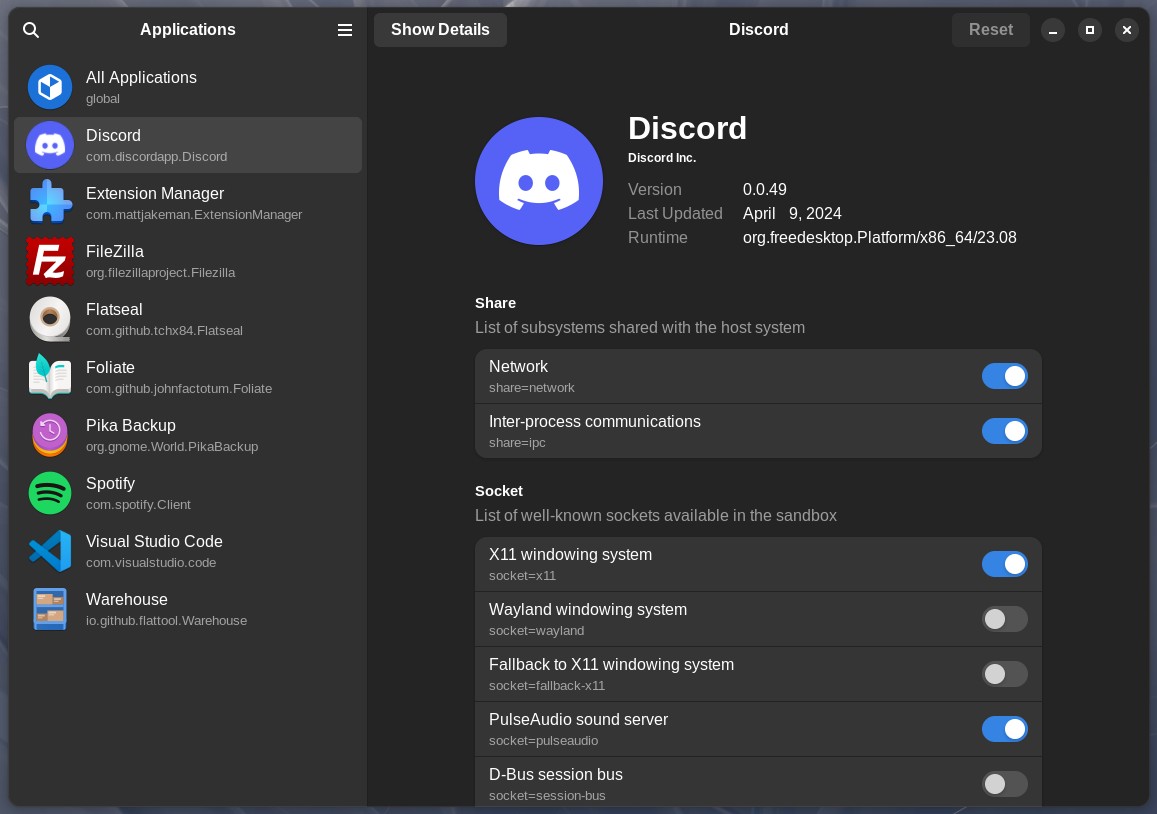Image resolution: width=1157 pixels, height=814 pixels.
Task: Click the socket=wayland label
Action: 536,631
